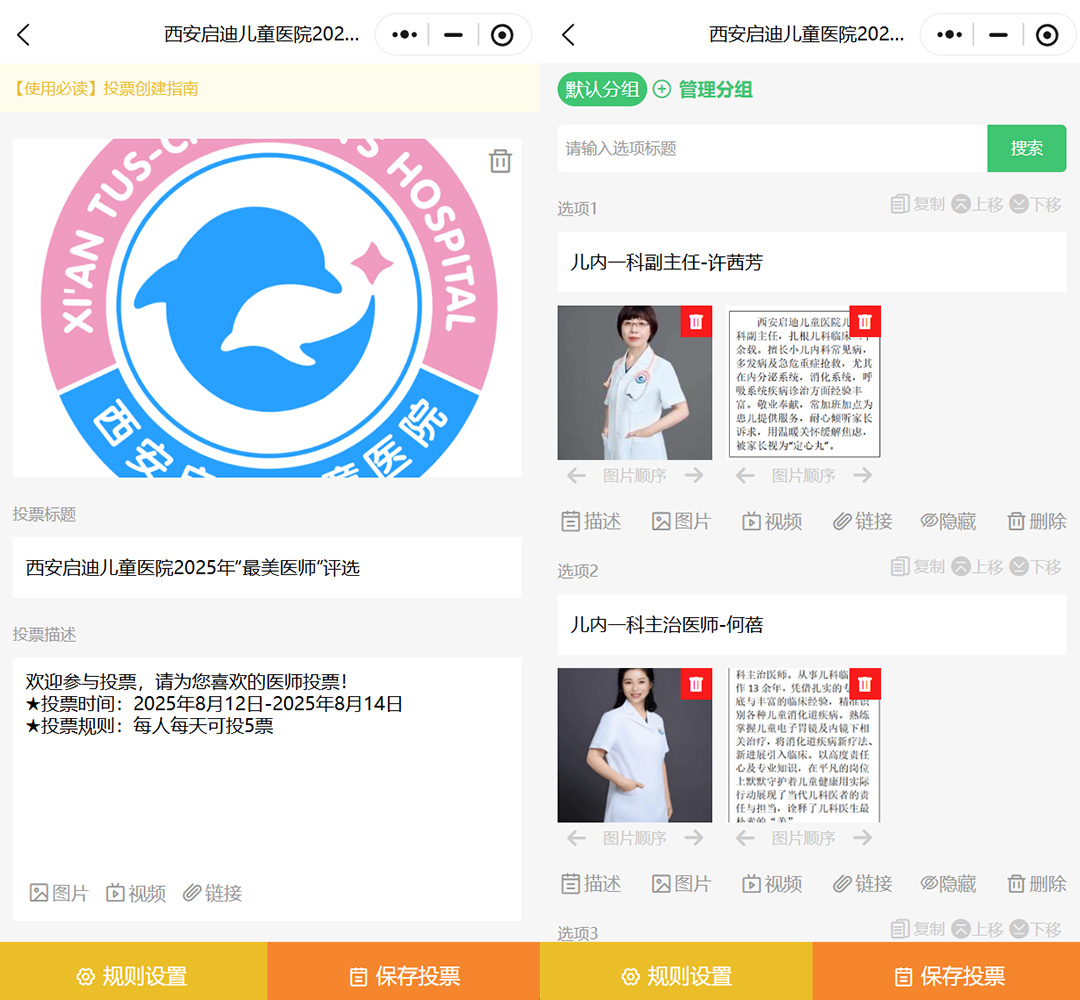Open the voting creation guide link

tap(105, 88)
